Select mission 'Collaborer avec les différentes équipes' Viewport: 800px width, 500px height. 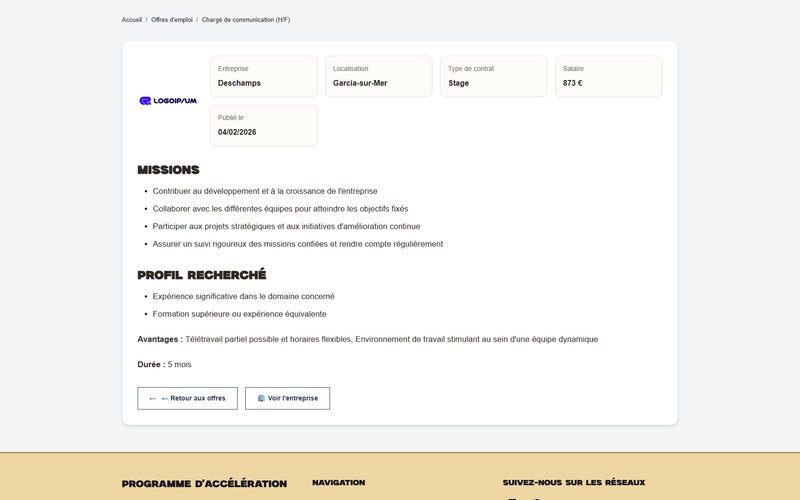[280, 209]
